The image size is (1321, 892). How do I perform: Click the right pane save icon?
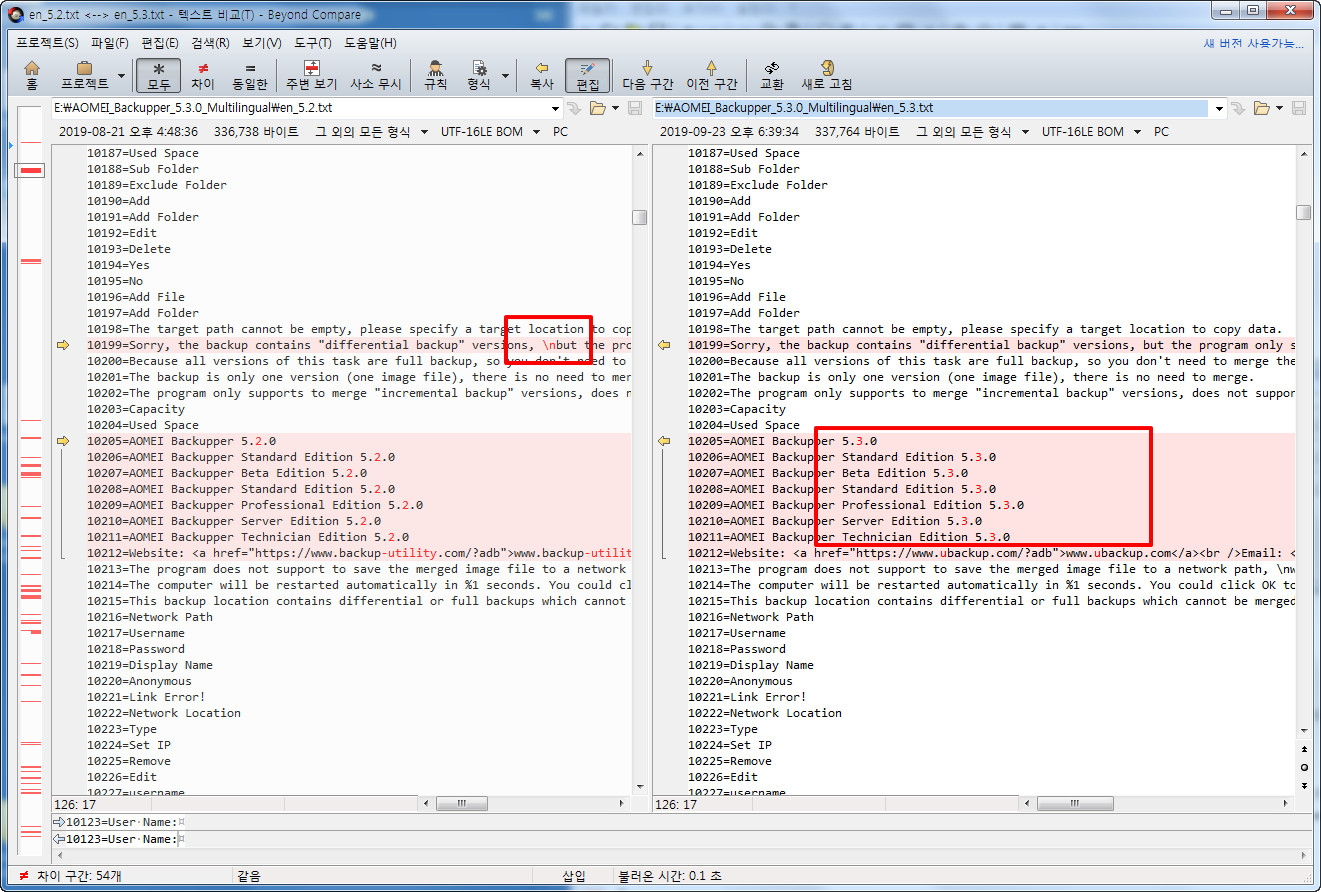(x=1299, y=108)
